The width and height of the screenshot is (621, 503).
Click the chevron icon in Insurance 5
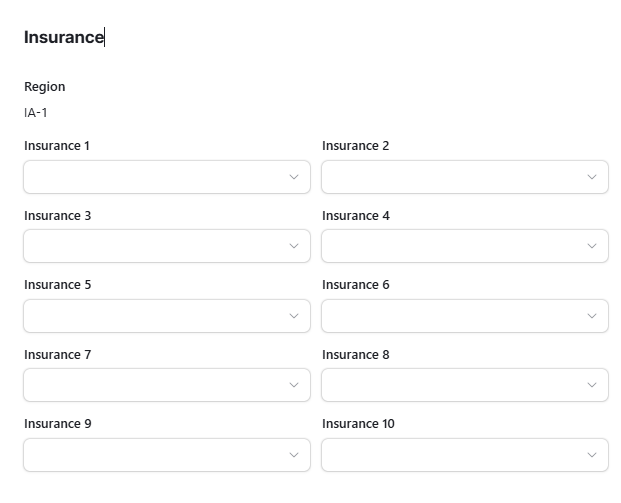294,316
